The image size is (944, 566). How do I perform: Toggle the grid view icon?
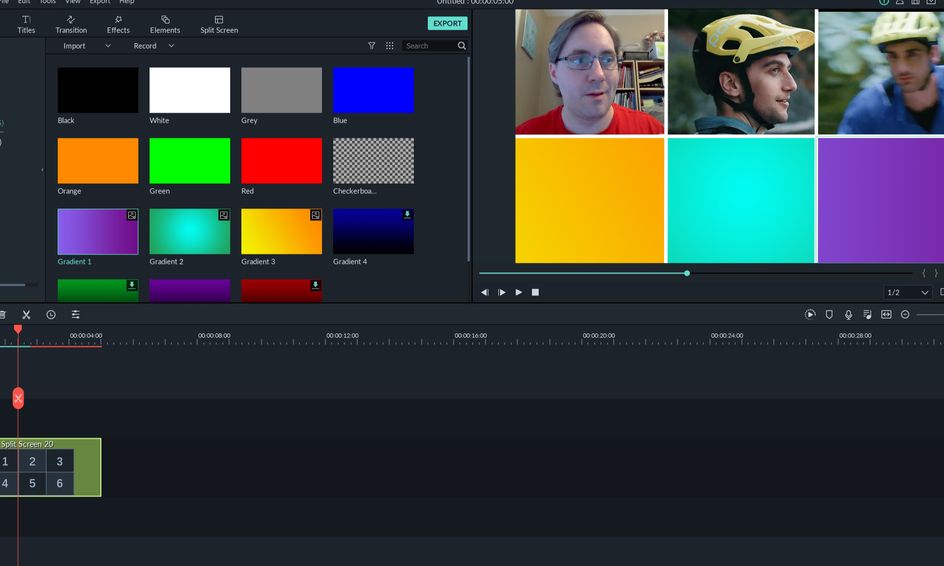[390, 46]
